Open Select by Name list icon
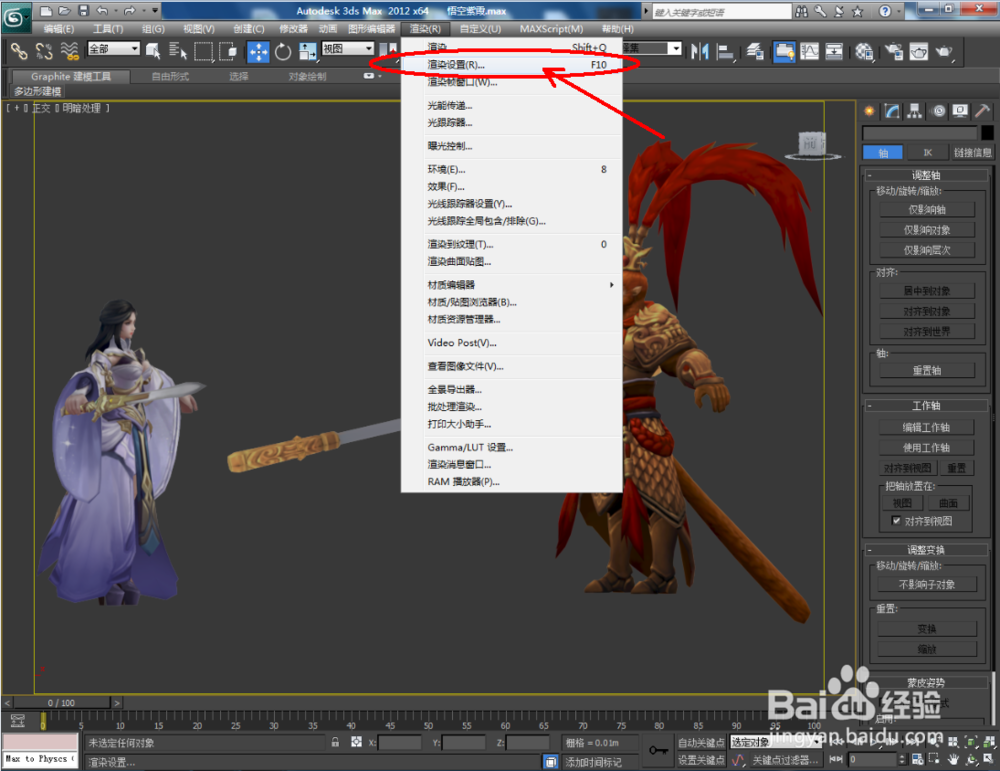 (x=178, y=51)
